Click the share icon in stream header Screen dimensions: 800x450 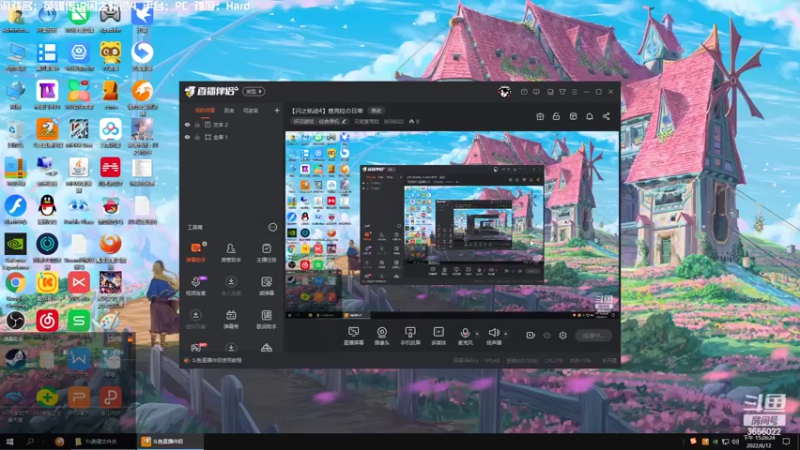coord(606,116)
